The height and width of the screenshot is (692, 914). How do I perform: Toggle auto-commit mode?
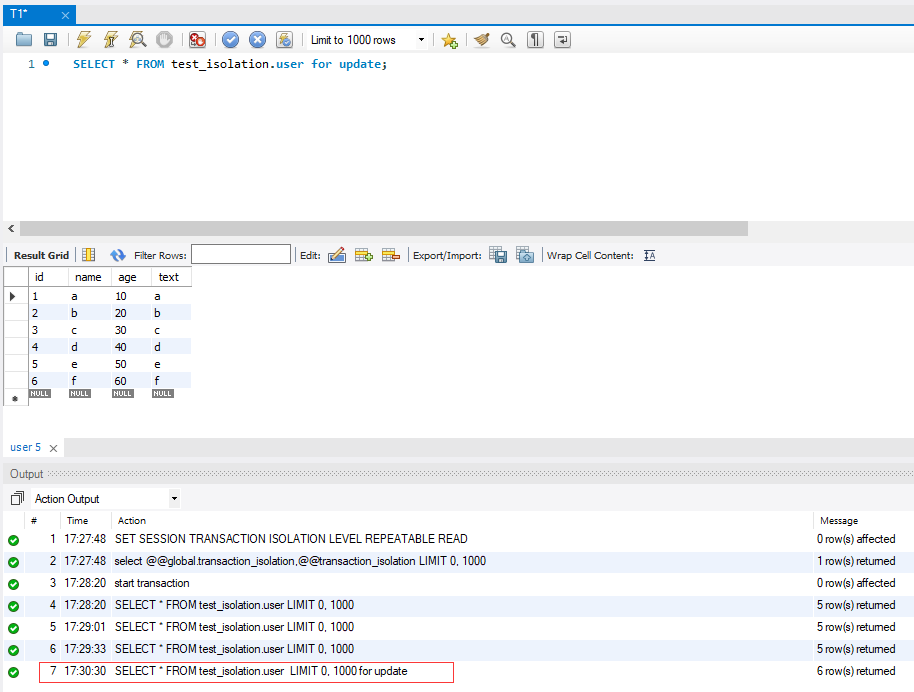pos(284,40)
